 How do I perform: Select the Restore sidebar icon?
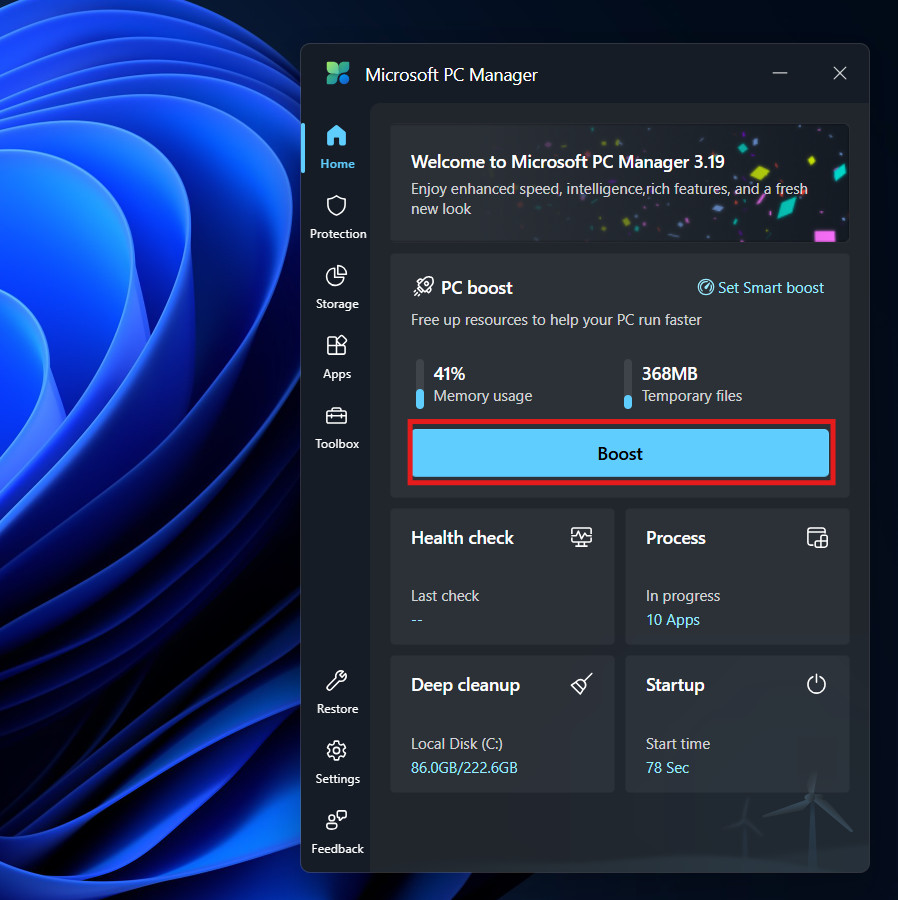click(337, 692)
